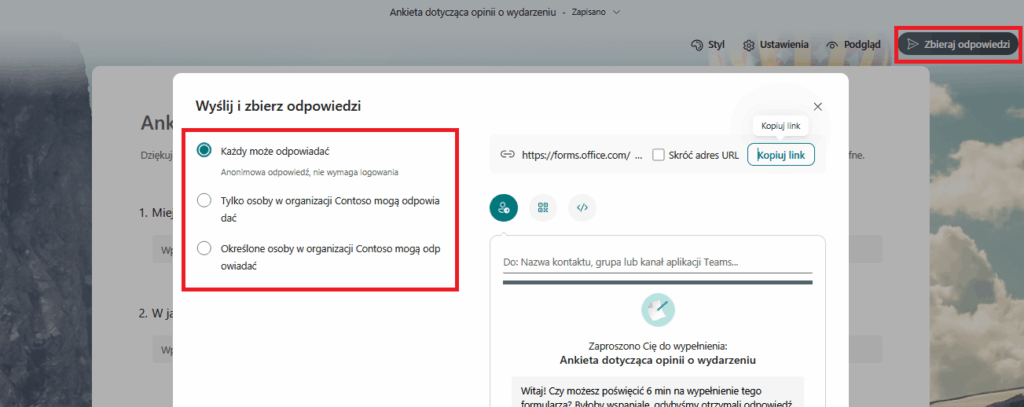Focus the Do: recipients input field
Viewport: 1024px width, 407px height.
pos(657,263)
